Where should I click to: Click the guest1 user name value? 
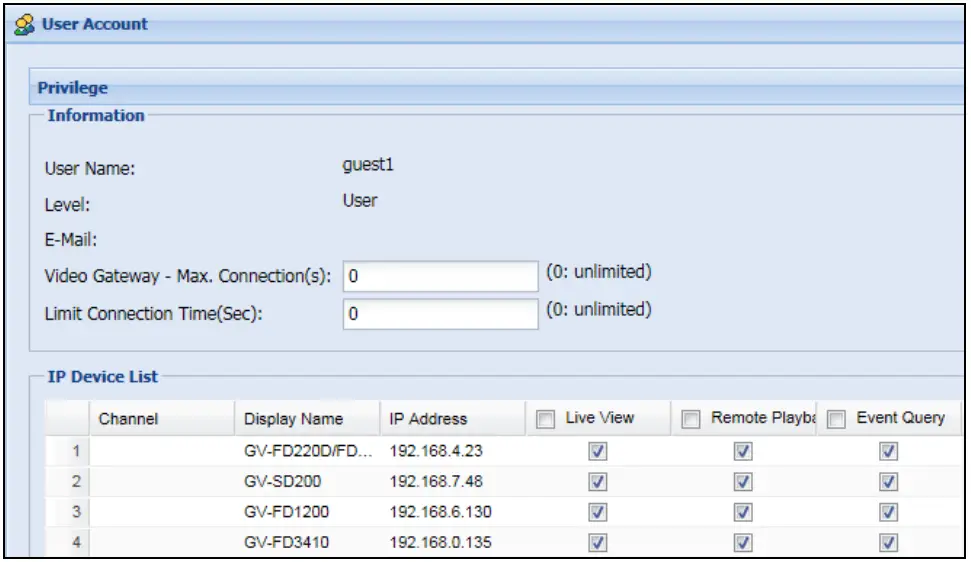tap(368, 165)
